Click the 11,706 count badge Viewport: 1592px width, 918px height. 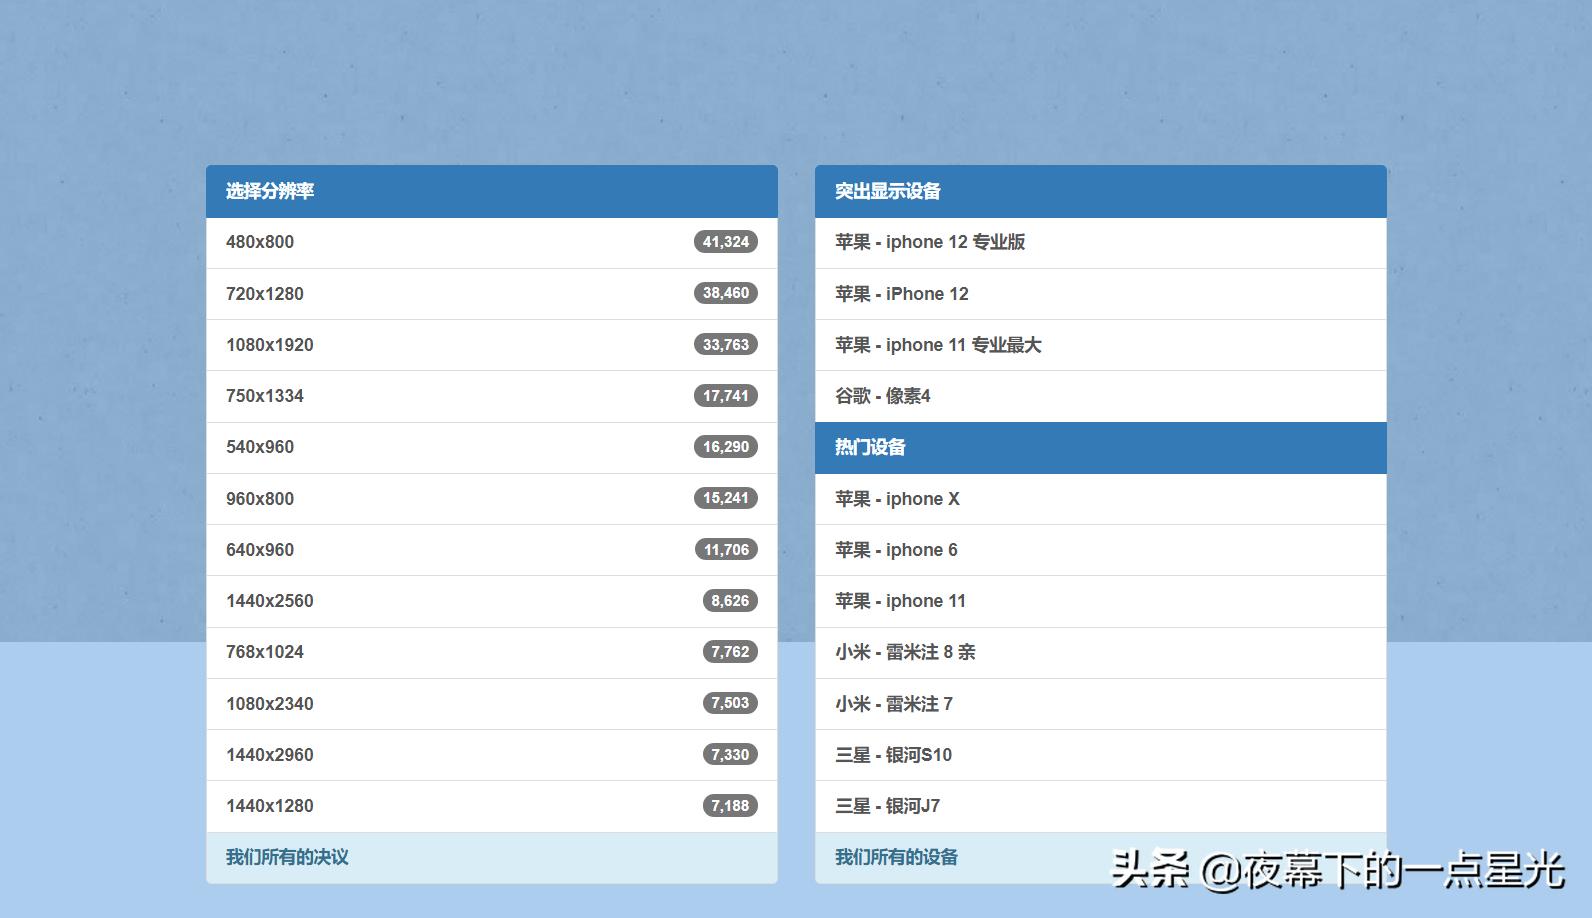pos(726,550)
